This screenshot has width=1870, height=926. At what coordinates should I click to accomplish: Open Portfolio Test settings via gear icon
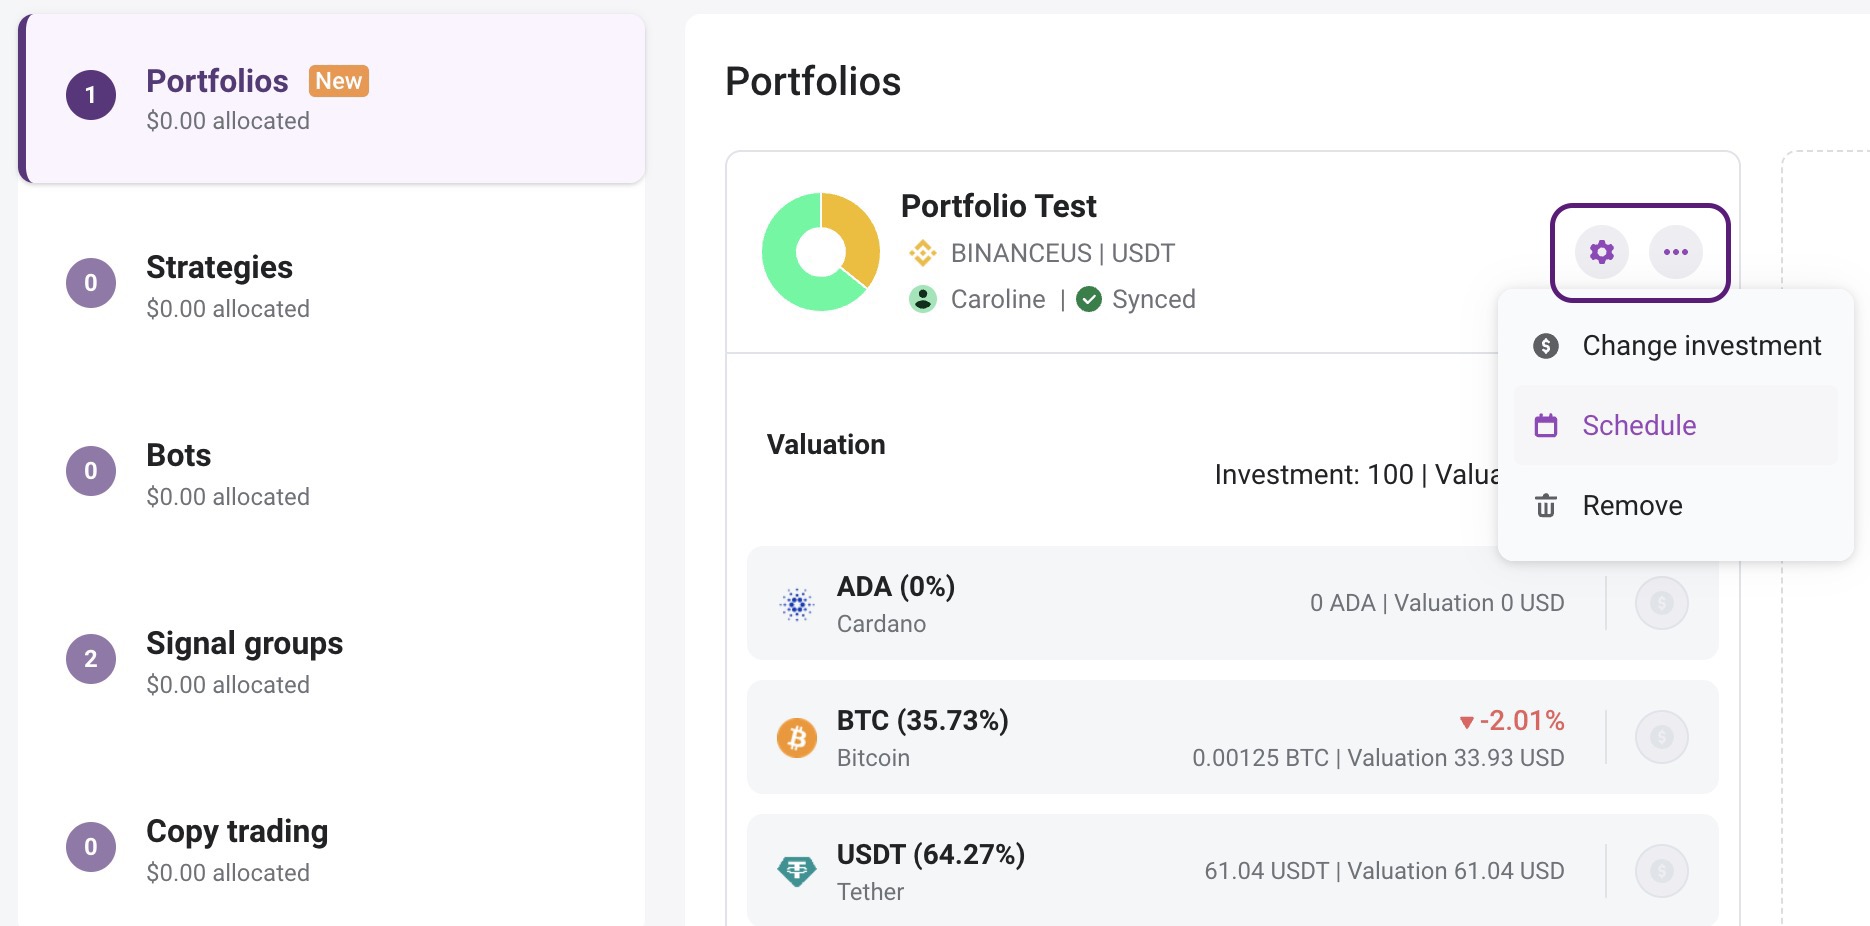point(1601,252)
